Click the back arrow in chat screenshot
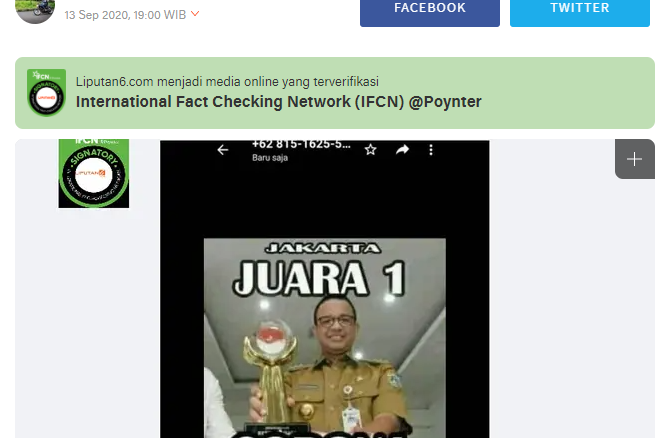666x438 pixels. tap(223, 150)
